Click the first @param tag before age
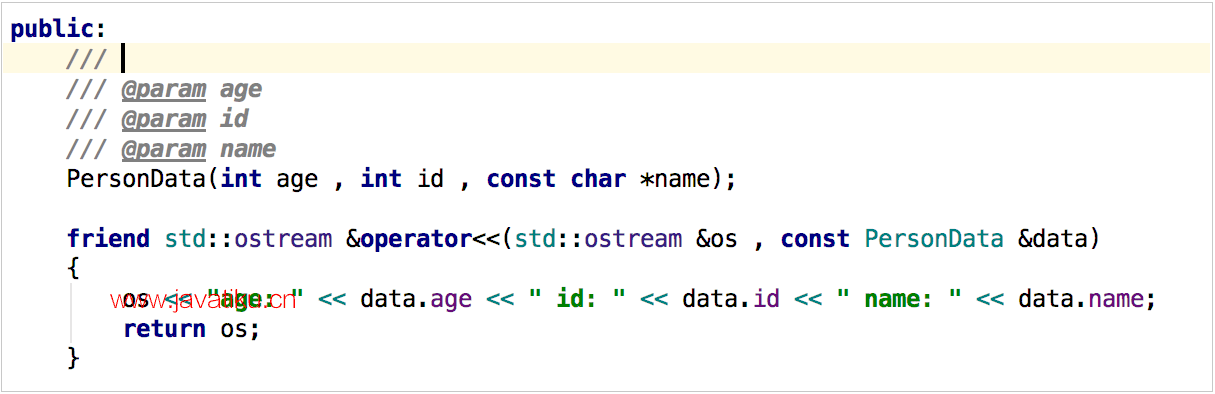Viewport: 1215px width, 394px height. tap(164, 90)
